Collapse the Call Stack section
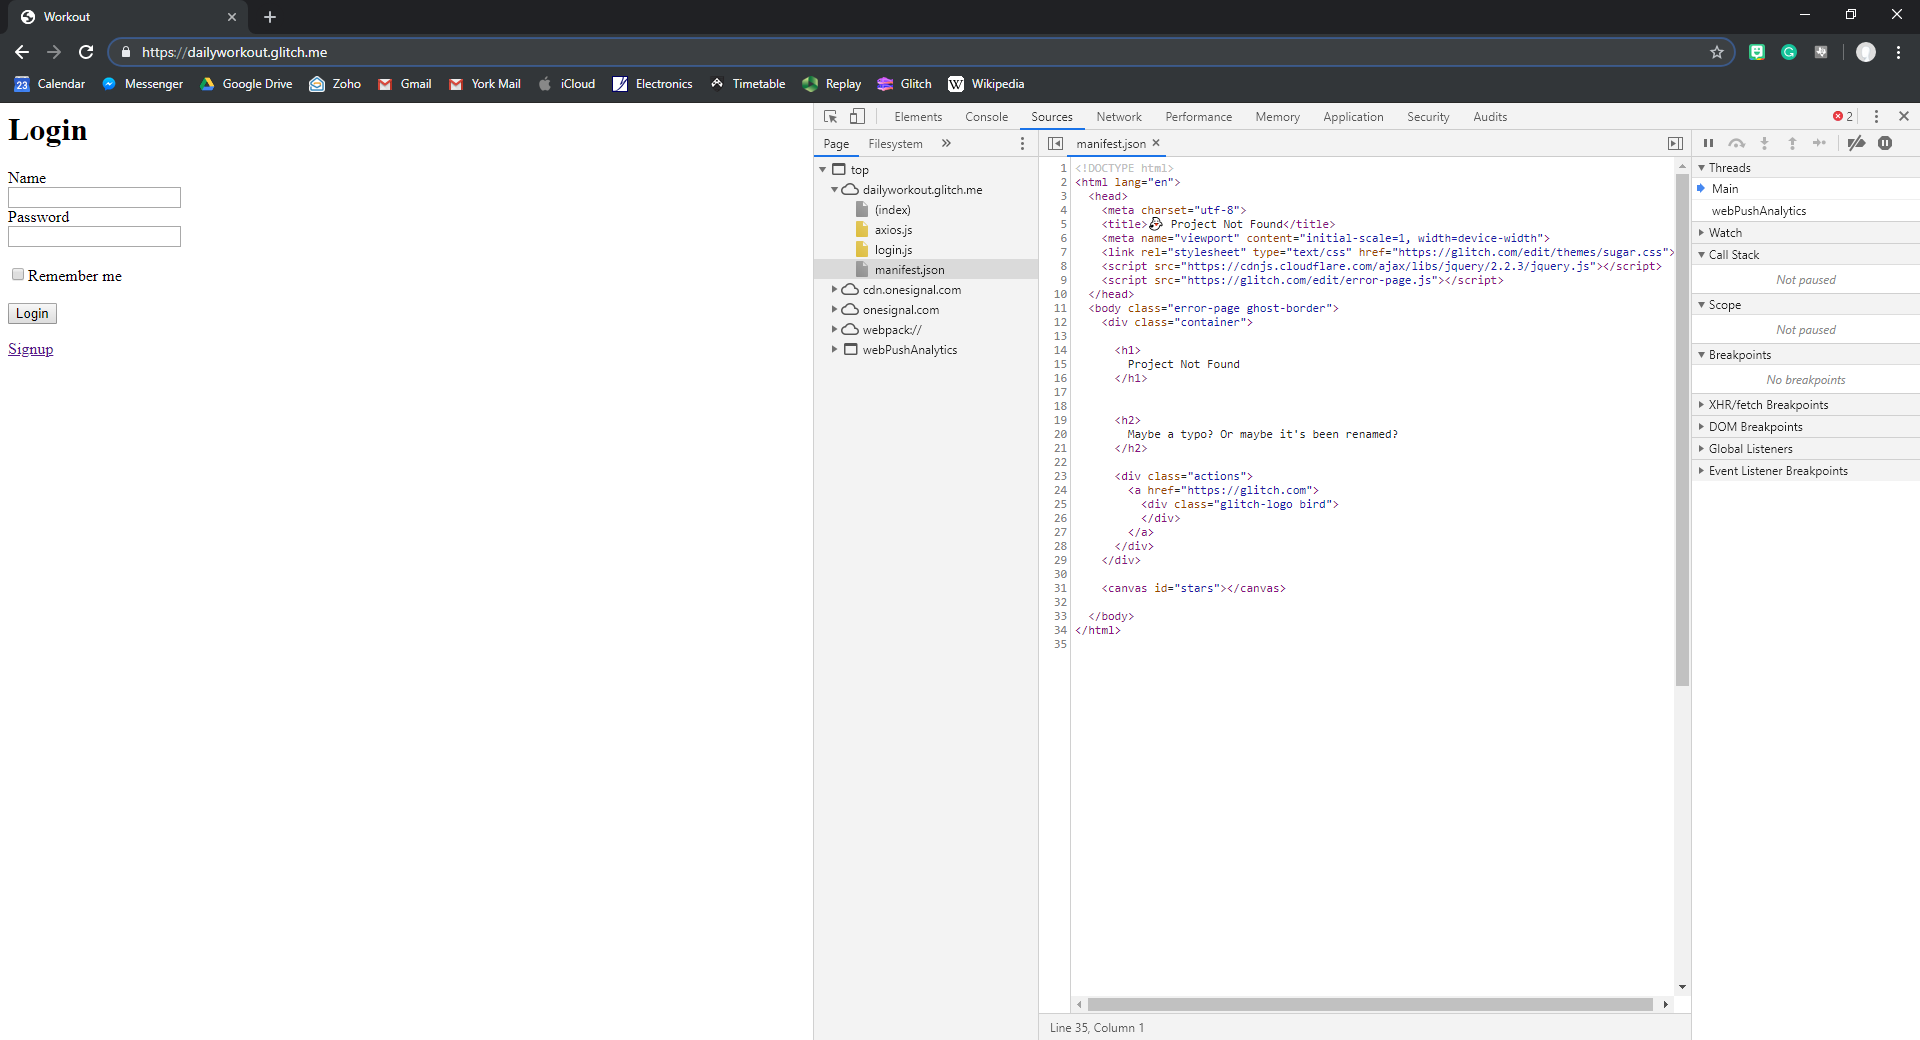The height and width of the screenshot is (1040, 1920). [1733, 255]
